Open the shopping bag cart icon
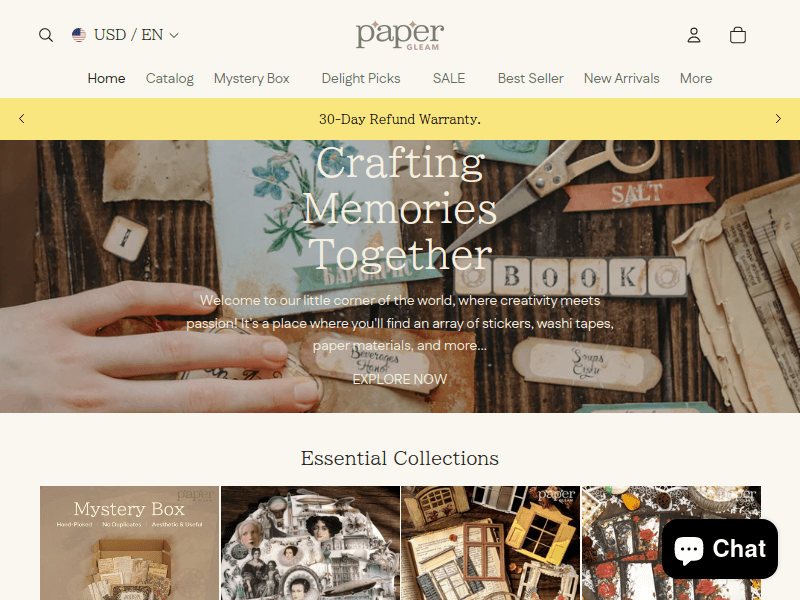Viewport: 800px width, 600px height. [738, 35]
